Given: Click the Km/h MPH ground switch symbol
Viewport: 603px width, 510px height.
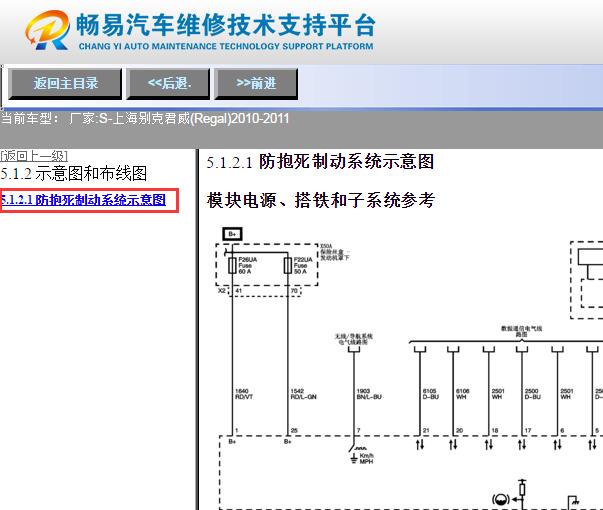Looking at the screenshot, I should (x=361, y=454).
